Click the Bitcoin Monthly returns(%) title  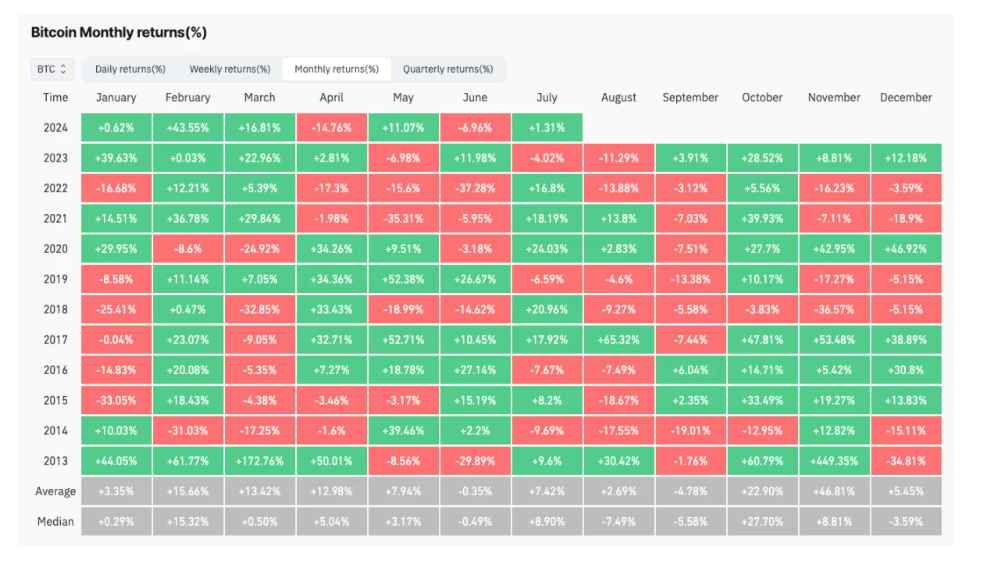pos(119,33)
